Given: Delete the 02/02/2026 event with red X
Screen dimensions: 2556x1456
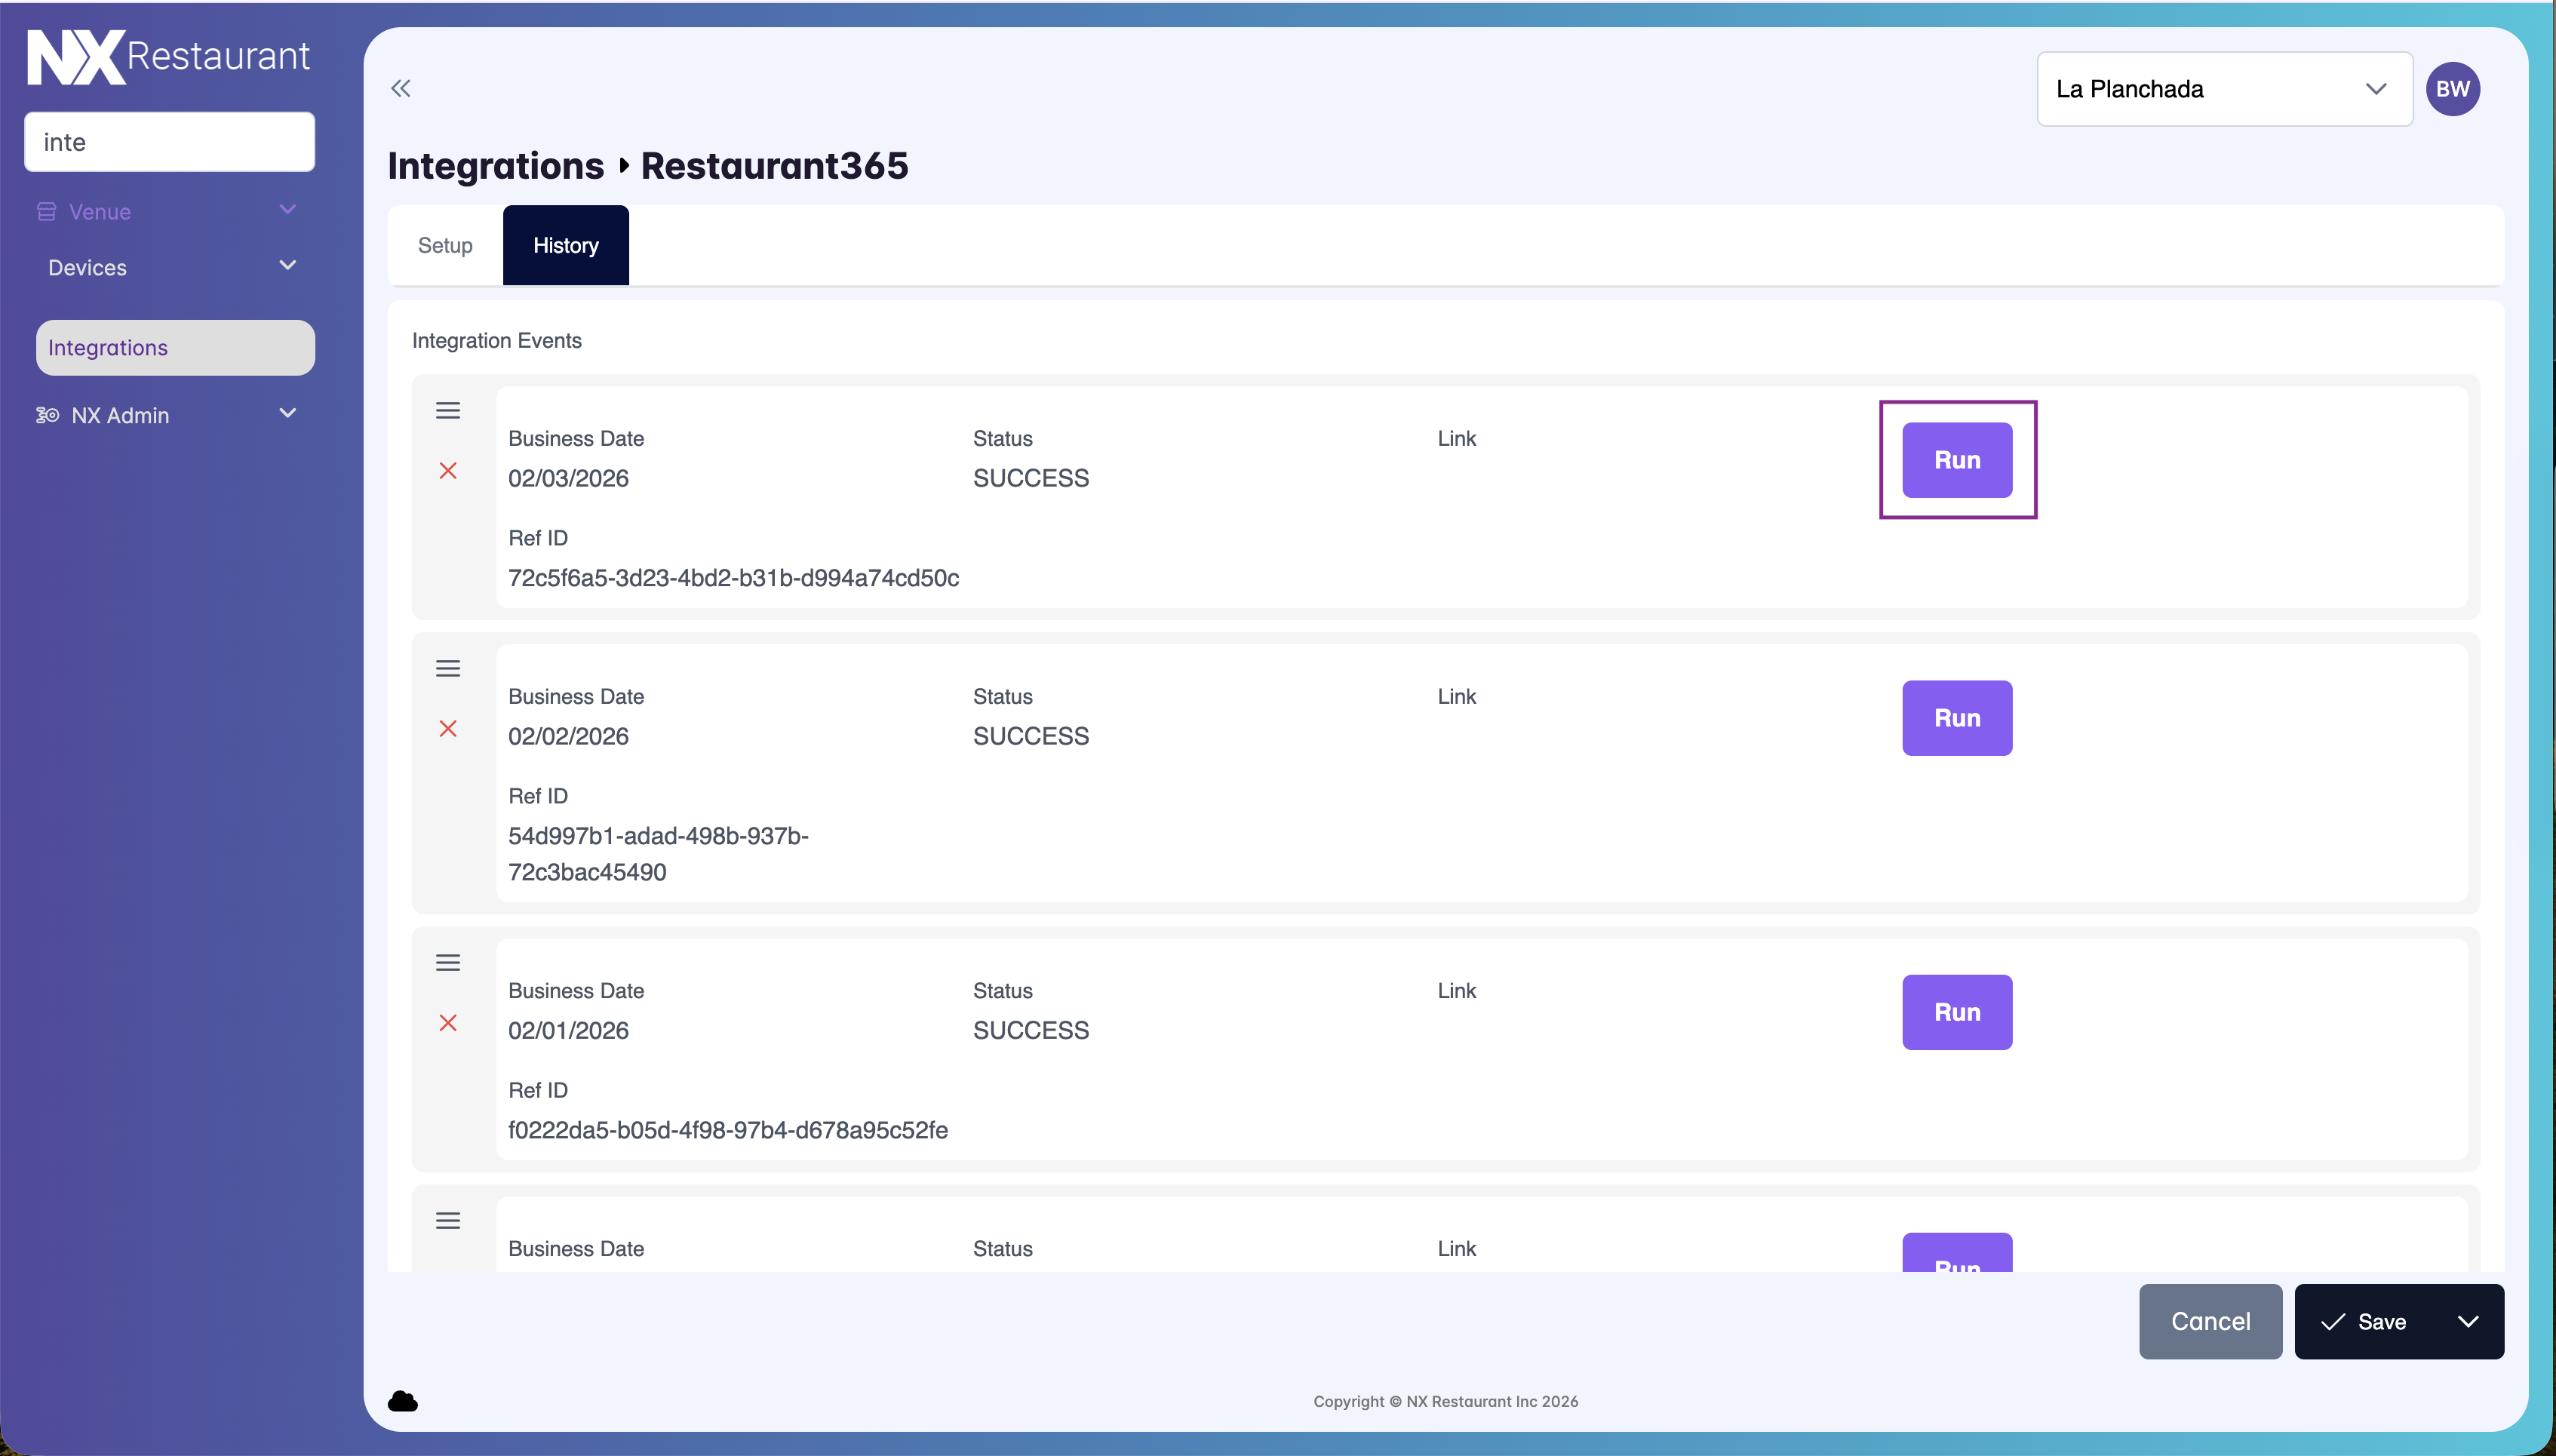Looking at the screenshot, I should (448, 729).
